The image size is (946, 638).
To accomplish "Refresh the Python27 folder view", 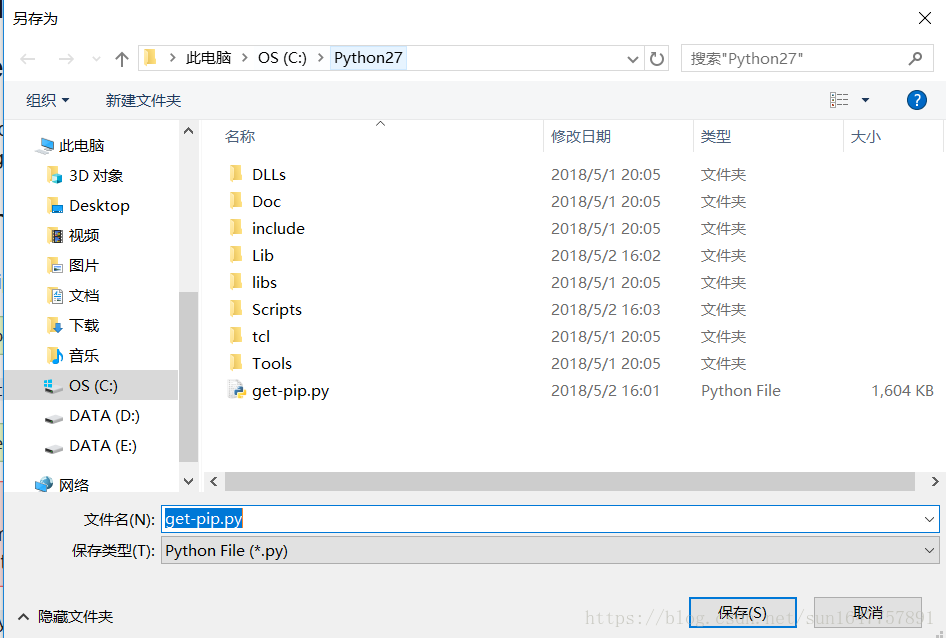I will click(x=657, y=58).
